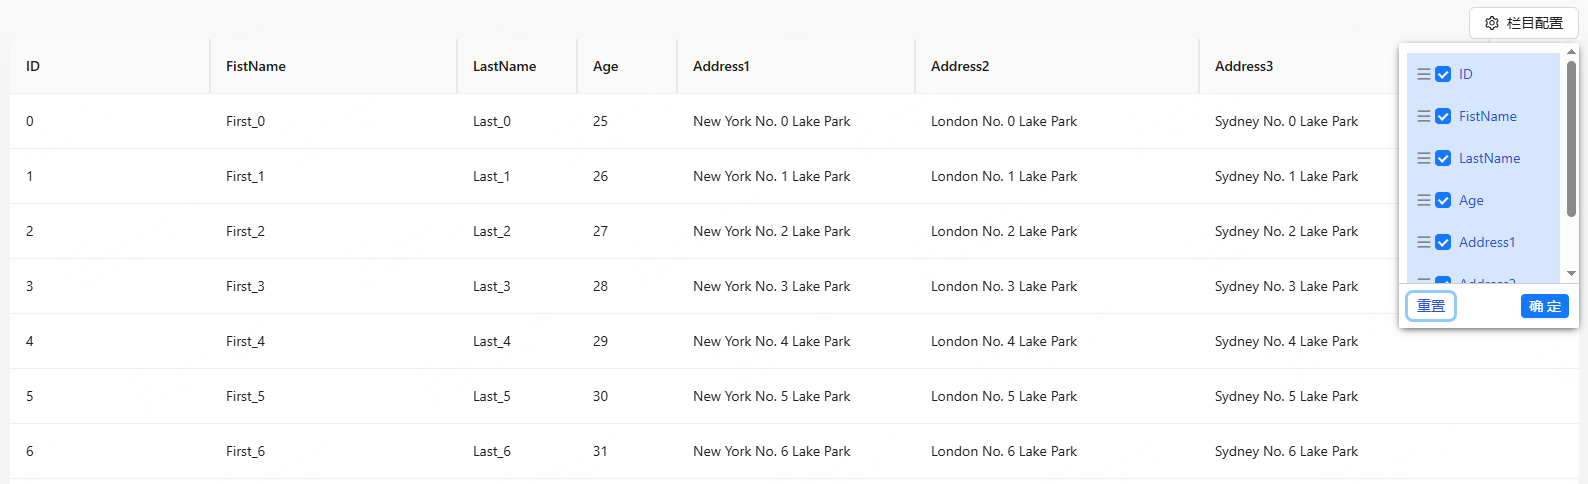The image size is (1588, 484).
Task: Click the drag handle beside Address1
Action: pyautogui.click(x=1423, y=242)
